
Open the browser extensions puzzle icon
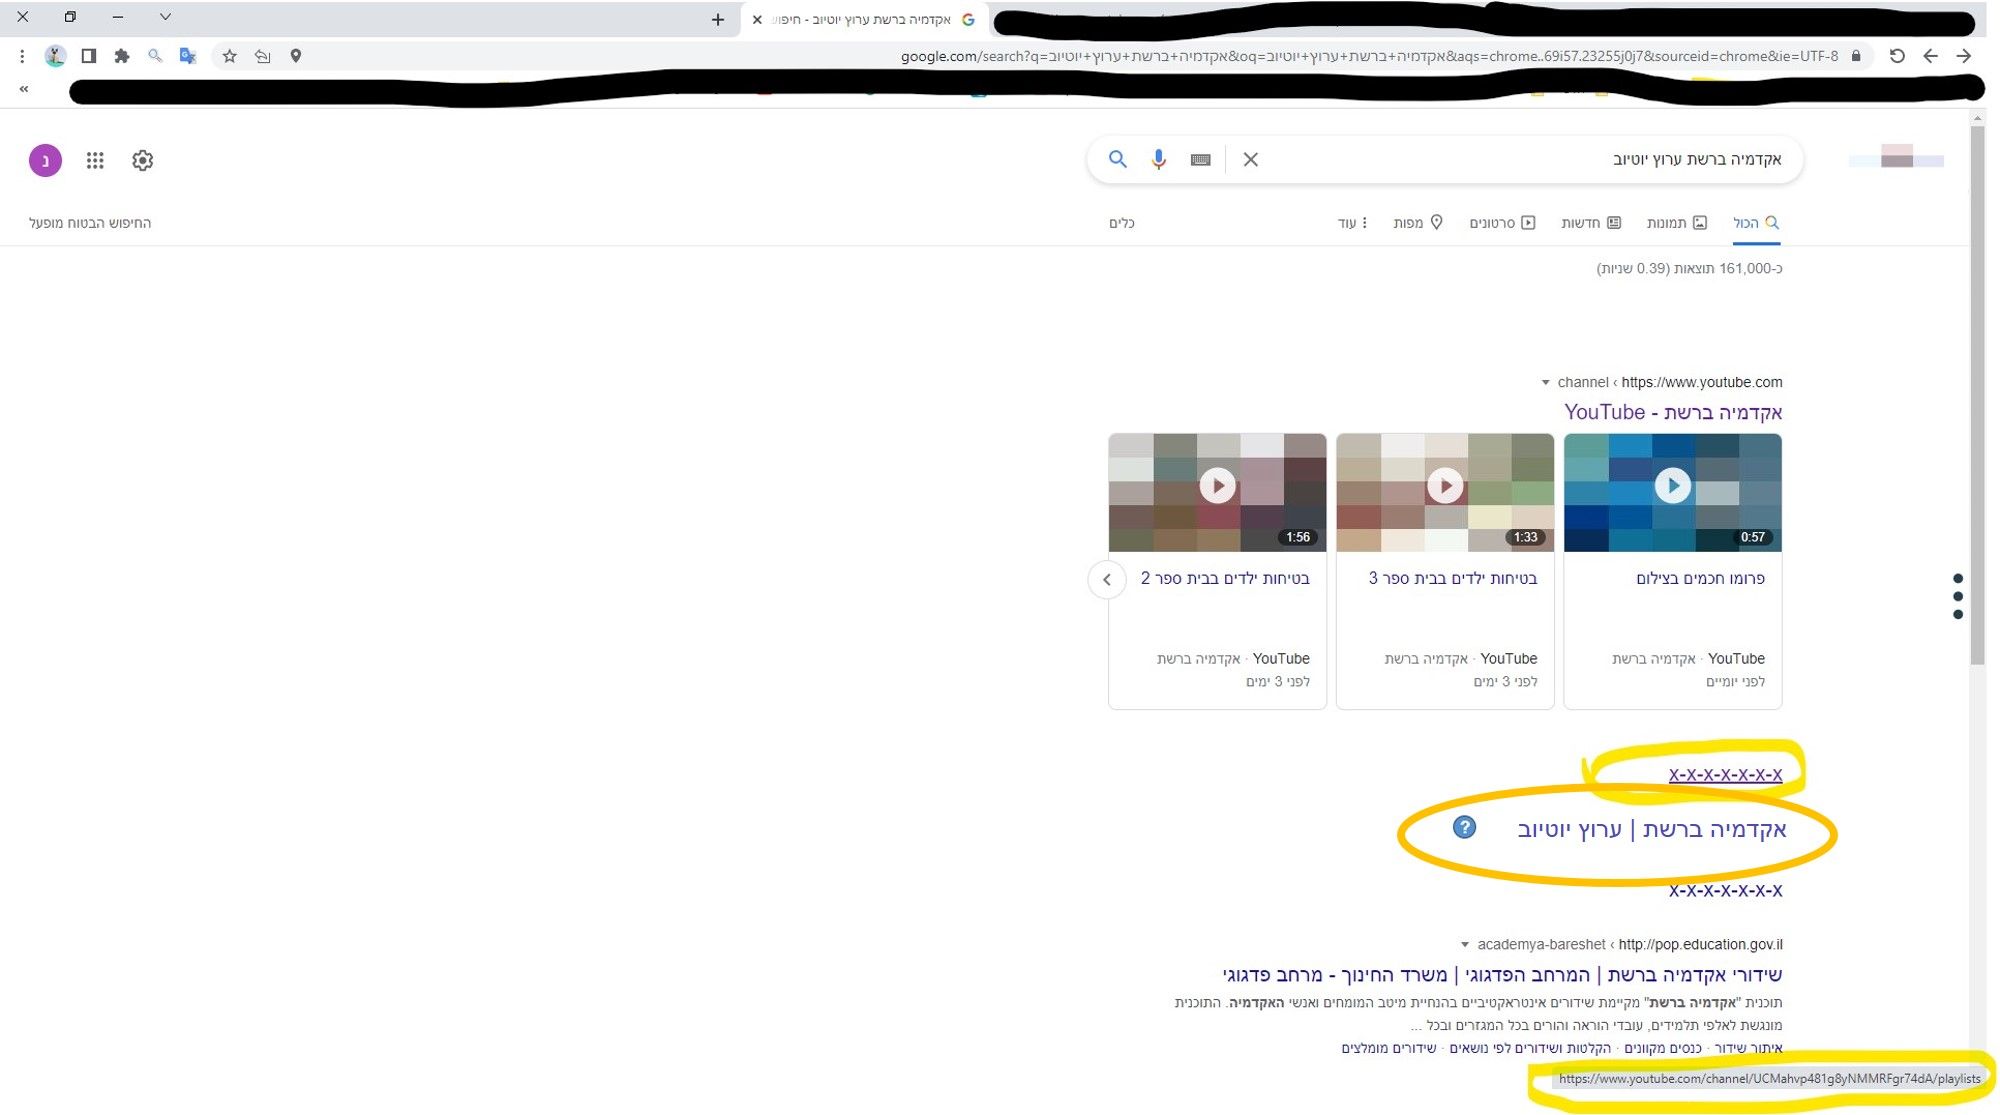tap(122, 56)
